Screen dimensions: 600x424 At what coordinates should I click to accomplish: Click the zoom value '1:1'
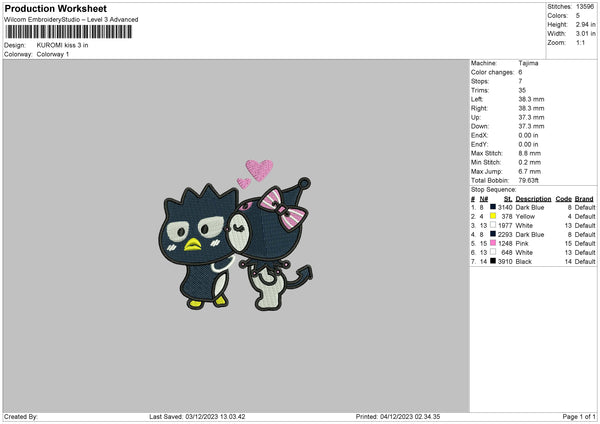[580, 42]
